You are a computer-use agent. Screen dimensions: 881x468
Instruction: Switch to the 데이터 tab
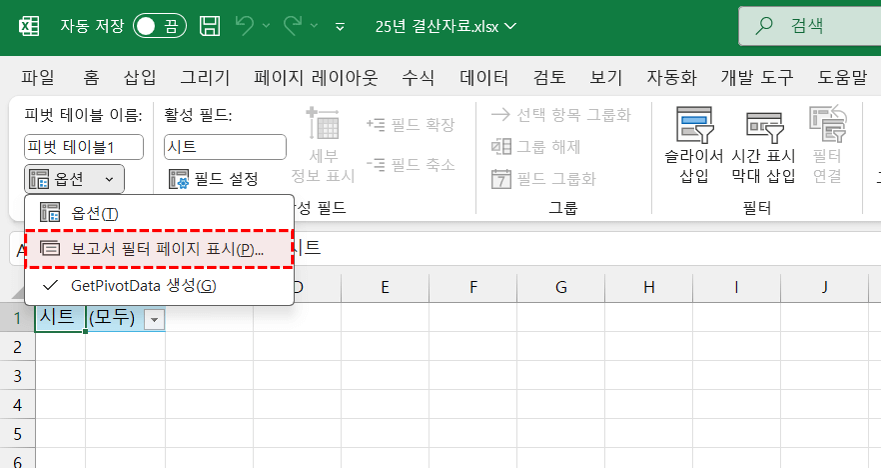click(x=484, y=77)
